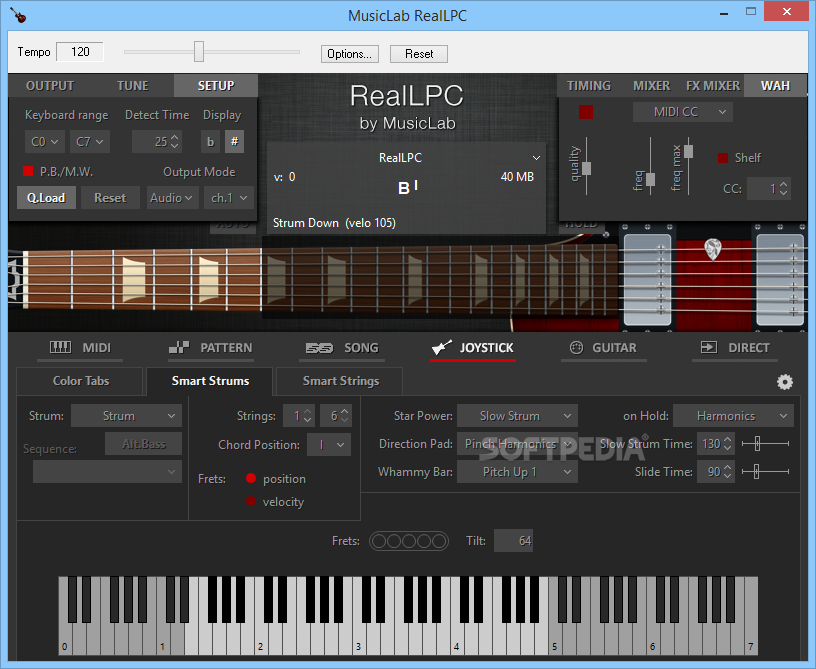Viewport: 816px width, 669px height.
Task: Open the Star Power Slow Strum dropdown
Action: tap(517, 416)
